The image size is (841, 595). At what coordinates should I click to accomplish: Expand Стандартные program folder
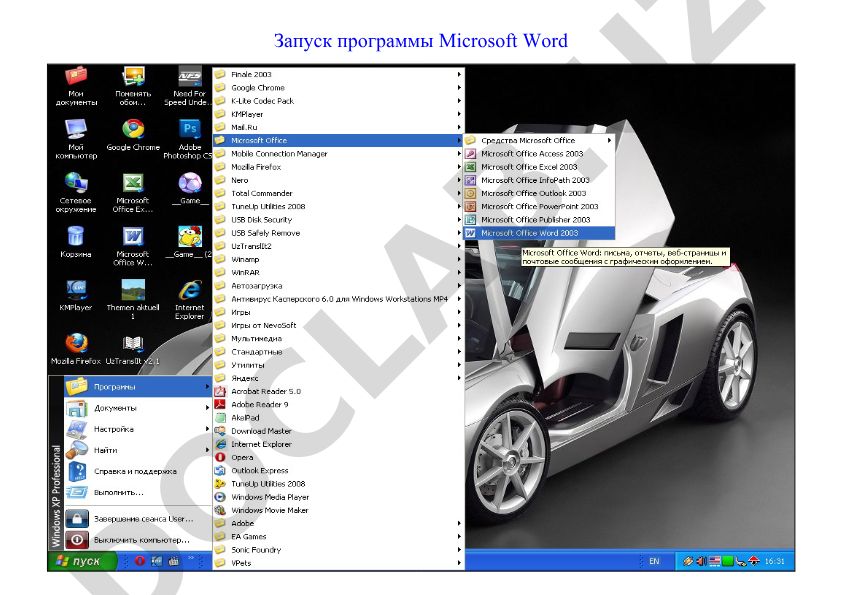pyautogui.click(x=338, y=352)
